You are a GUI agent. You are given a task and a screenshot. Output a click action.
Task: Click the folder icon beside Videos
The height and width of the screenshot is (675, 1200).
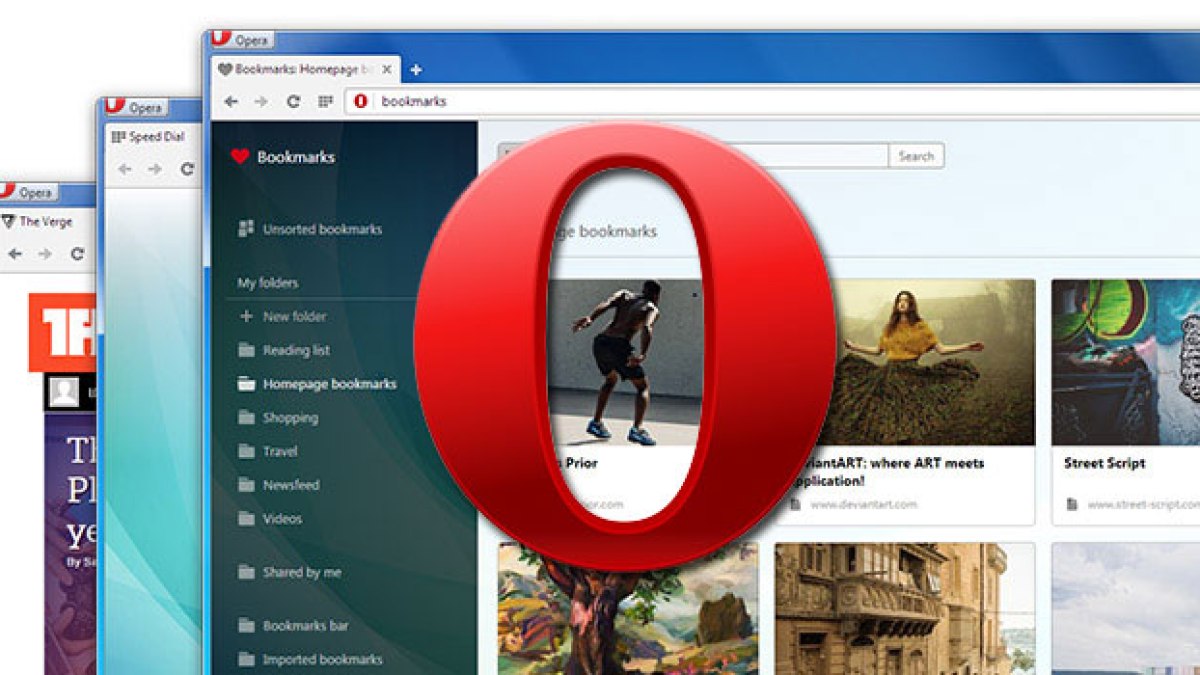(246, 519)
